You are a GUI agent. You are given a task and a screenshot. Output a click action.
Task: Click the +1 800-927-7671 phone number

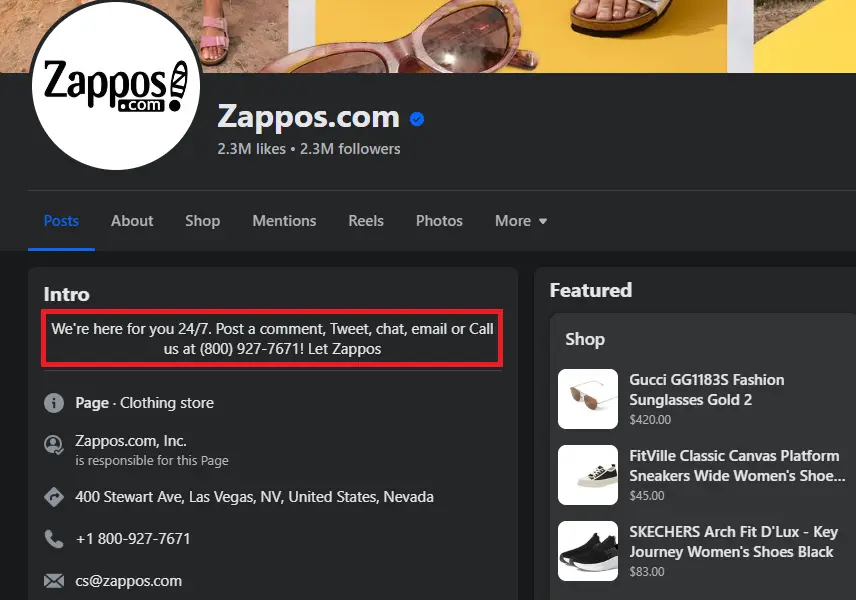tap(133, 539)
